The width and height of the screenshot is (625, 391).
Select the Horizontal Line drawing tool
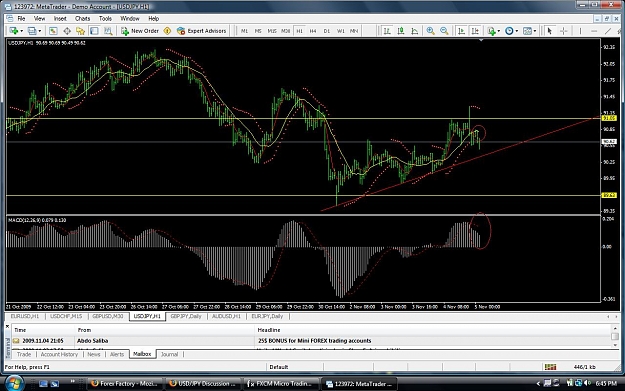click(594, 31)
